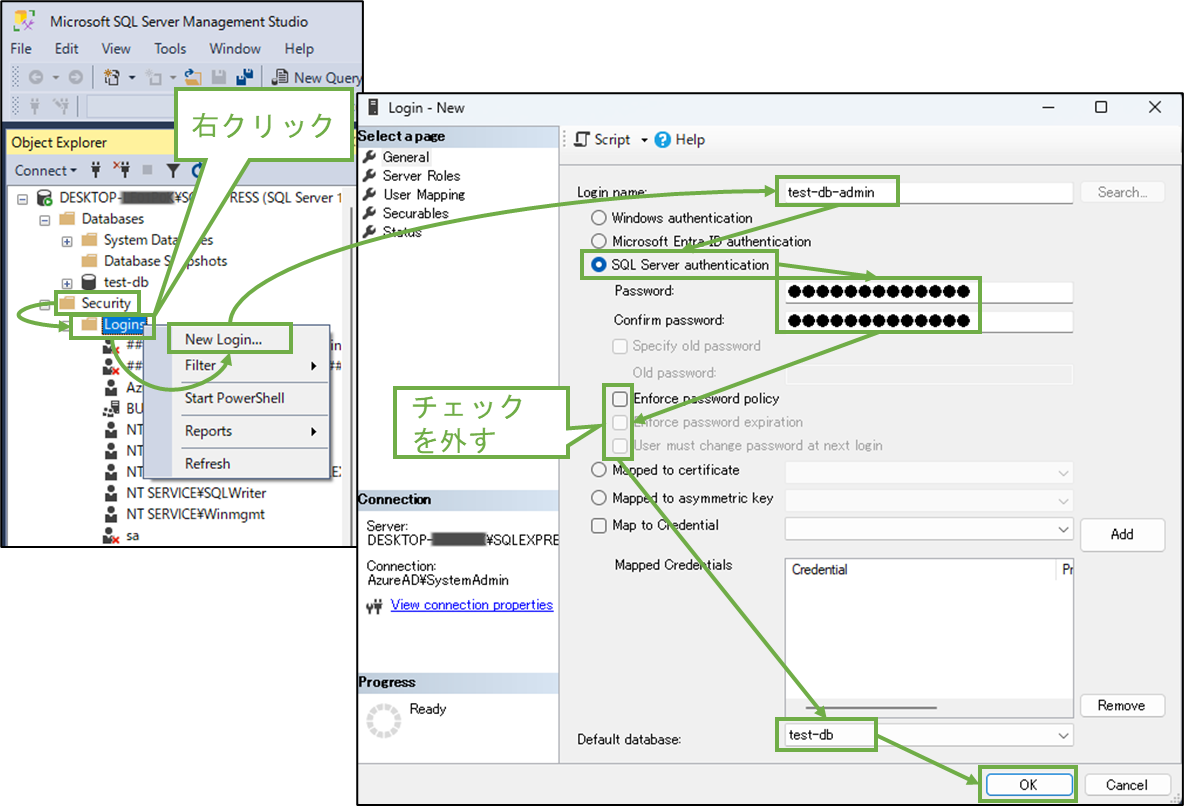The height and width of the screenshot is (806, 1184).
Task: Click the sa login user icon
Action: pos(111,536)
